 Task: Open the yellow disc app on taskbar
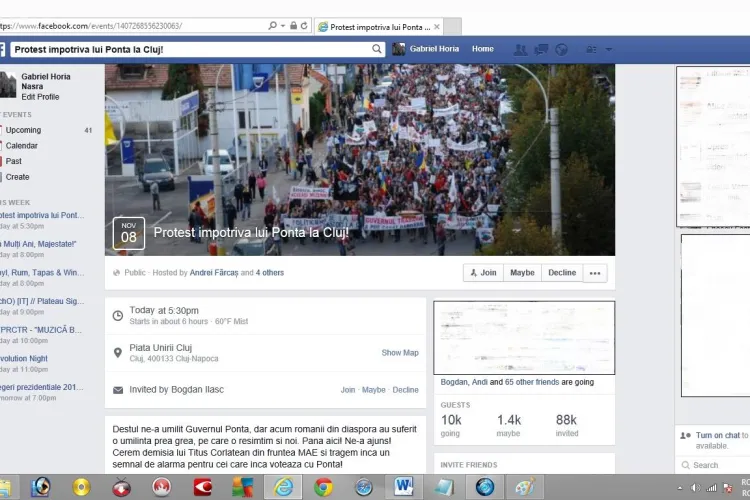pyautogui.click(x=81, y=487)
